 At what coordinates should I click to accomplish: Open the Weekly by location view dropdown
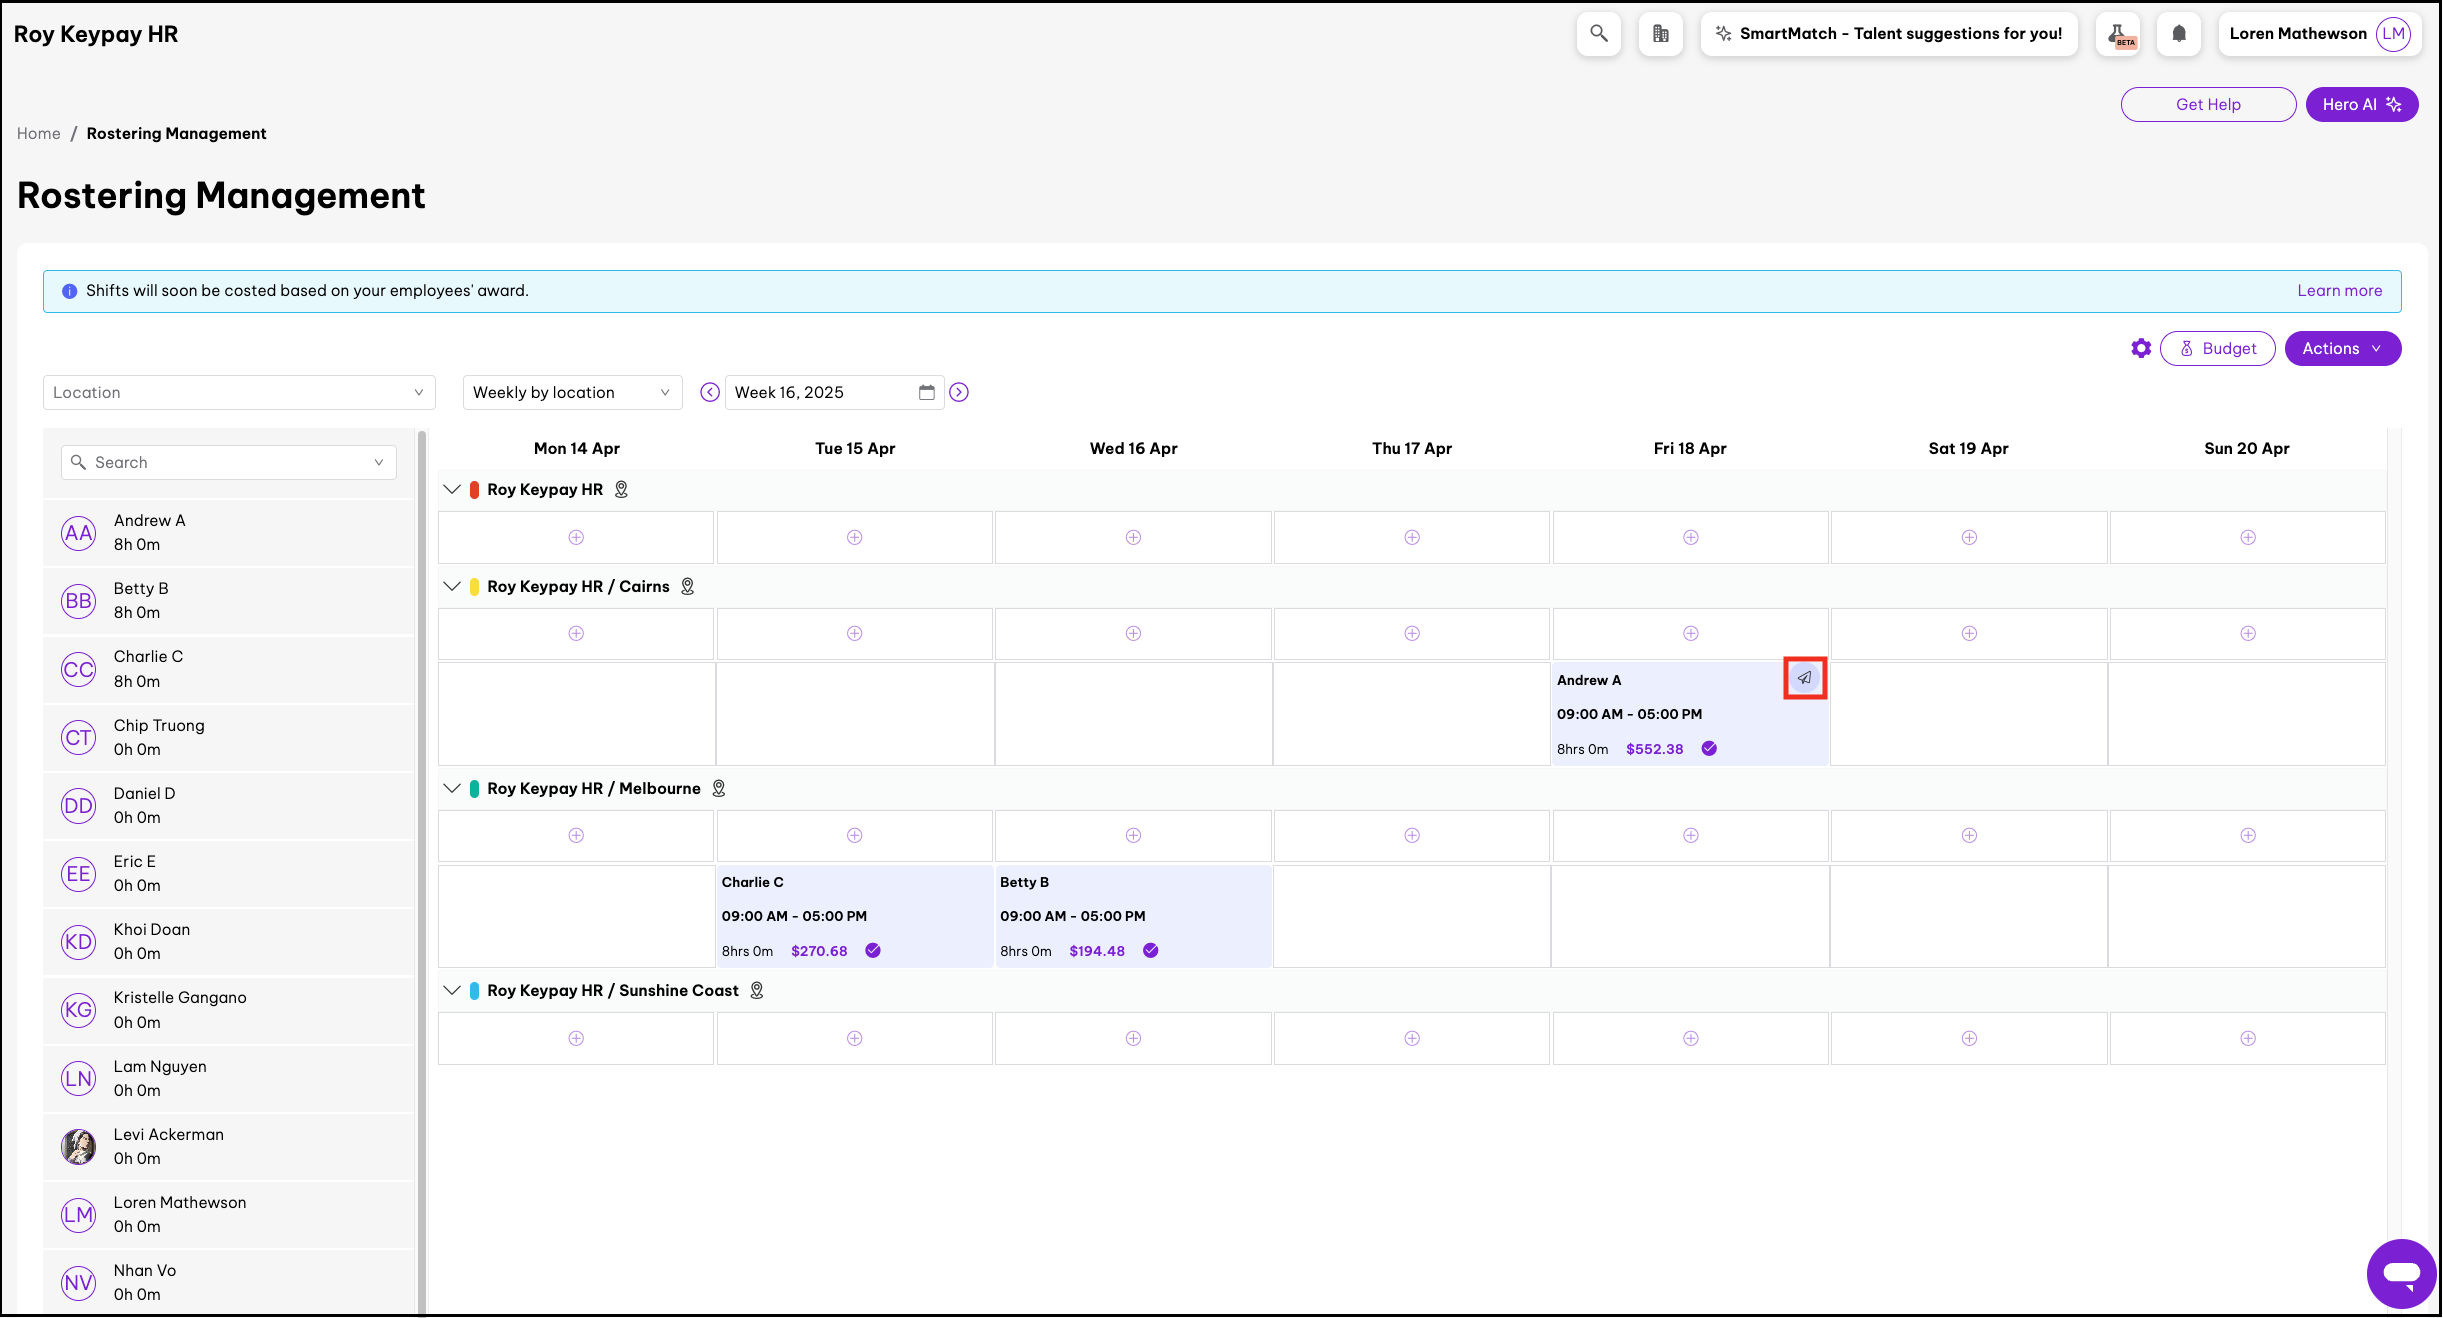[571, 392]
